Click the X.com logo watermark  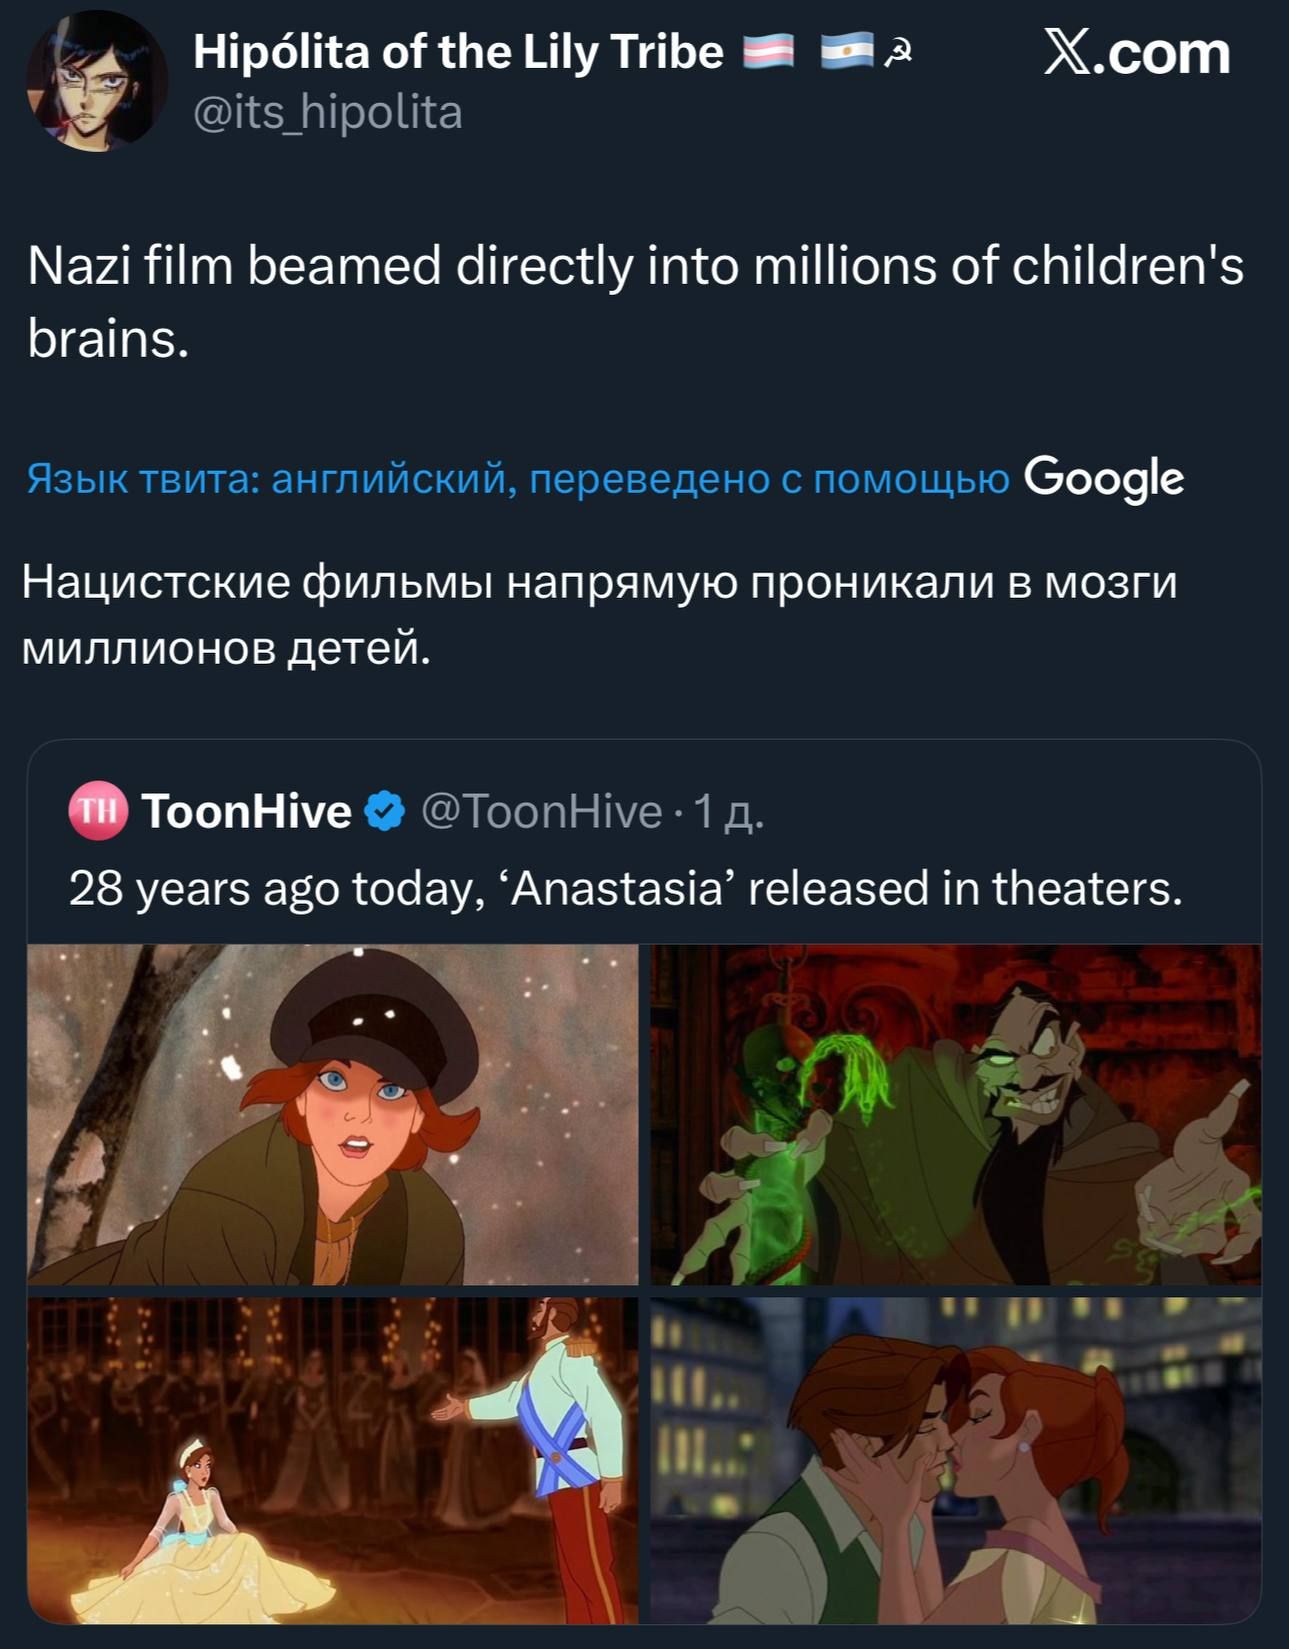[1137, 52]
